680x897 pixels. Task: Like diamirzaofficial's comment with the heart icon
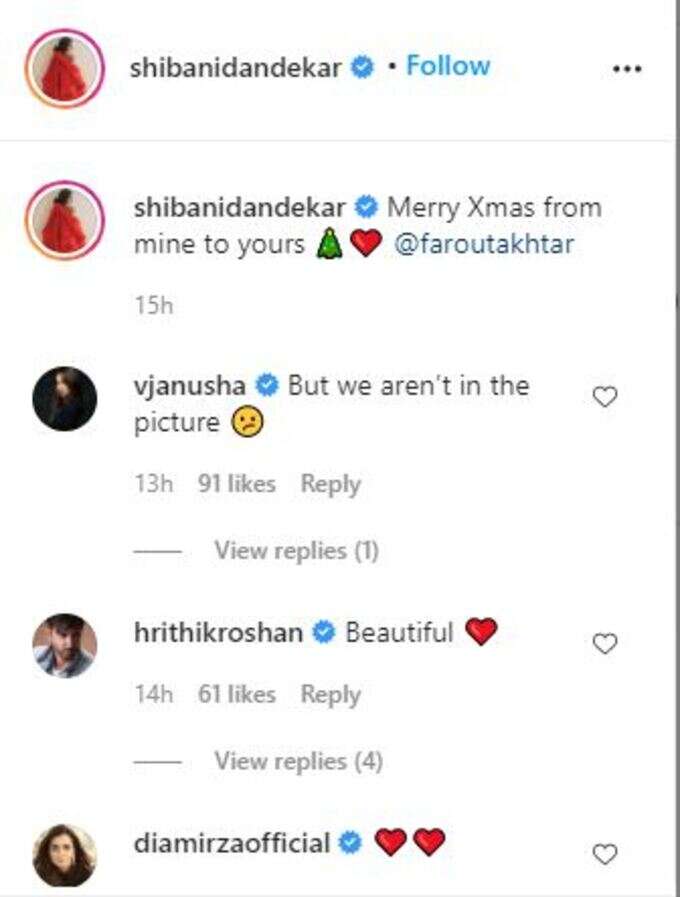(x=605, y=855)
